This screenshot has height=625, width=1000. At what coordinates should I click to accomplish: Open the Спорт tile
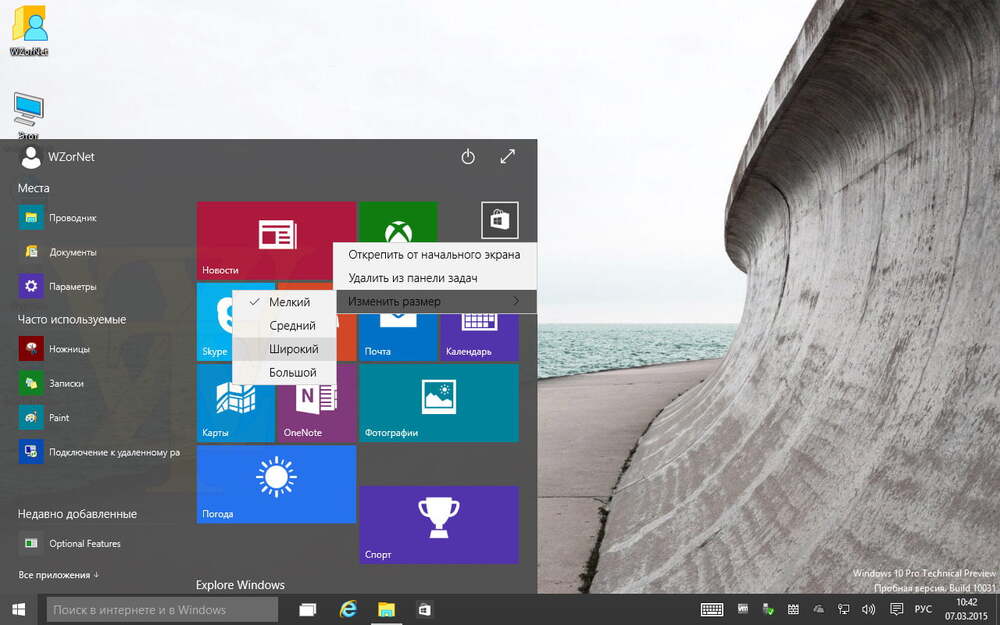coord(438,525)
